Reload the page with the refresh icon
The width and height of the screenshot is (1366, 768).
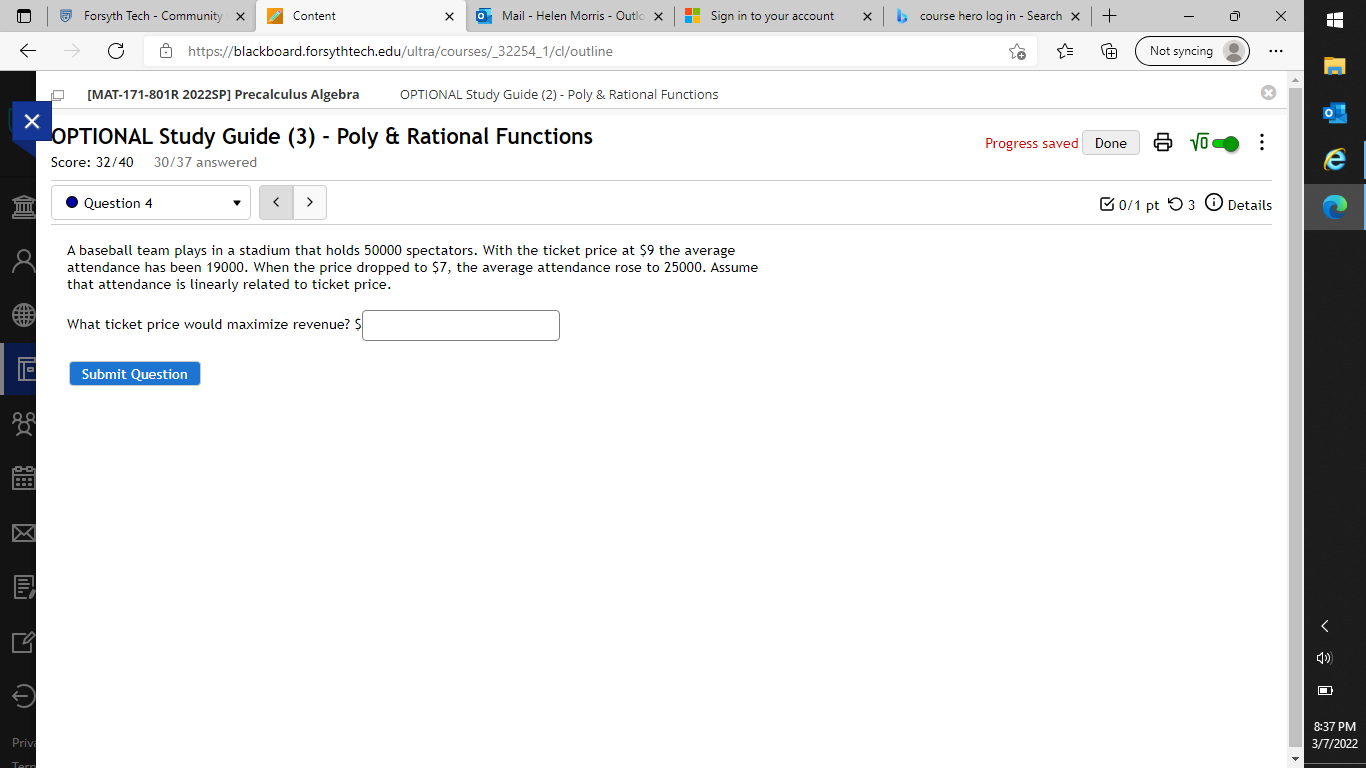tap(116, 51)
